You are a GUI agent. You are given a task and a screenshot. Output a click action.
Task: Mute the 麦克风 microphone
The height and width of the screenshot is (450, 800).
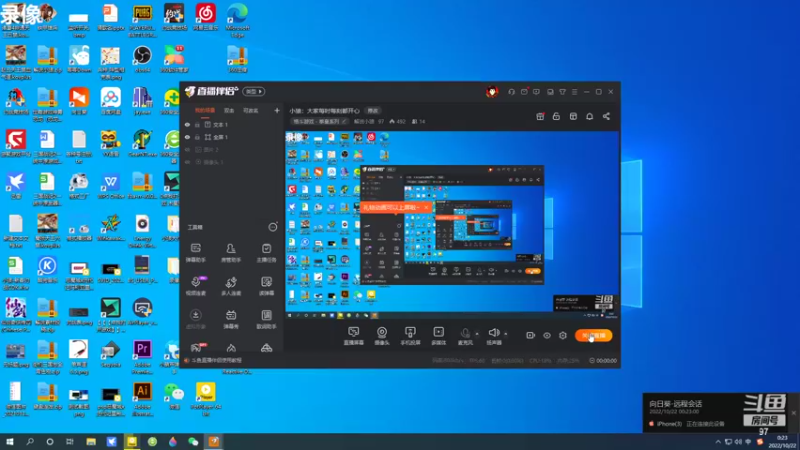coord(465,336)
